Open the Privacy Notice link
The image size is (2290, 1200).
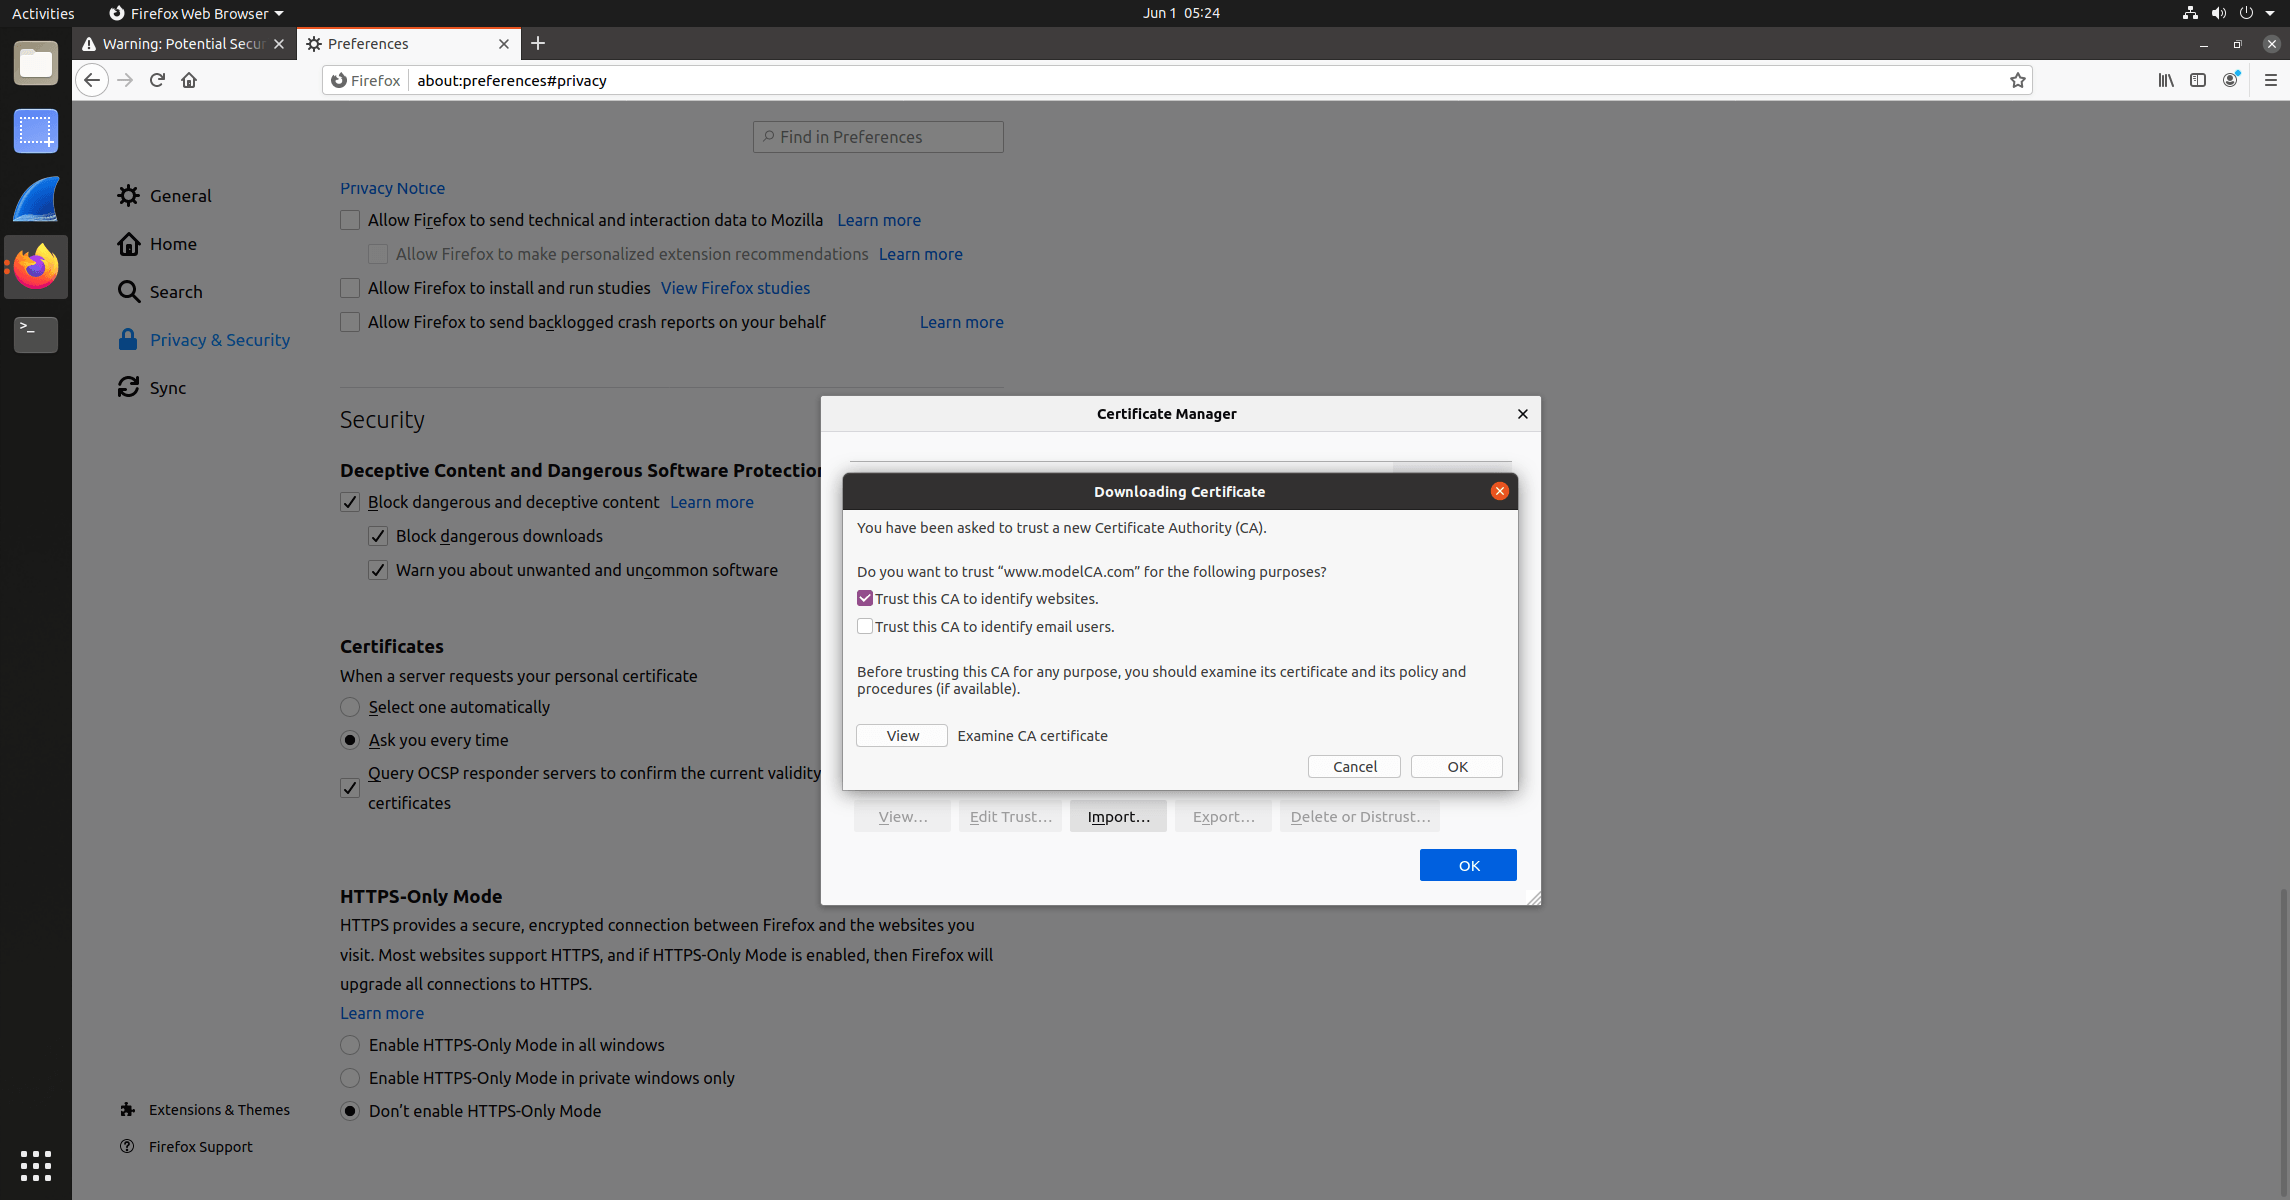point(392,188)
